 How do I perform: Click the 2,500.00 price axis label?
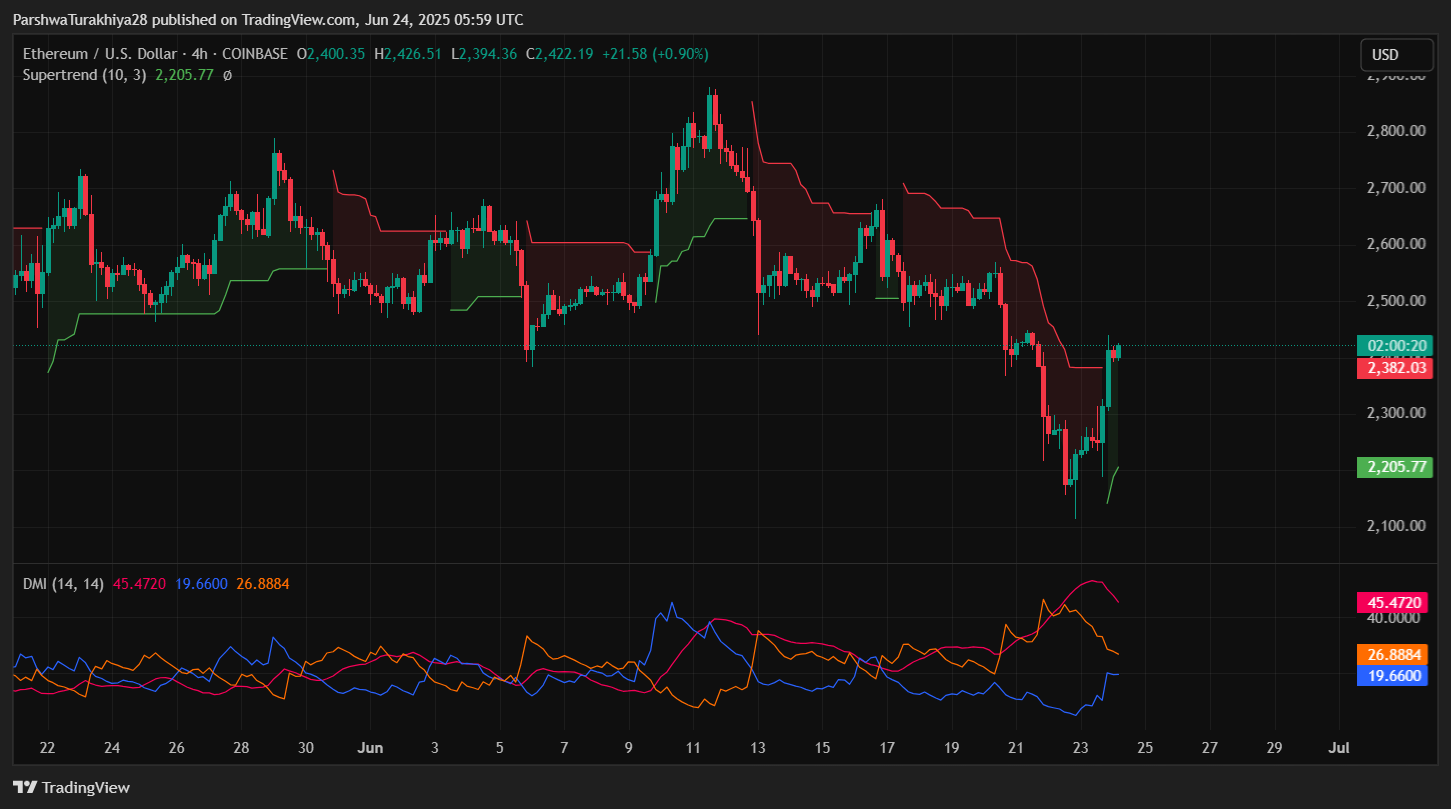click(x=1396, y=301)
